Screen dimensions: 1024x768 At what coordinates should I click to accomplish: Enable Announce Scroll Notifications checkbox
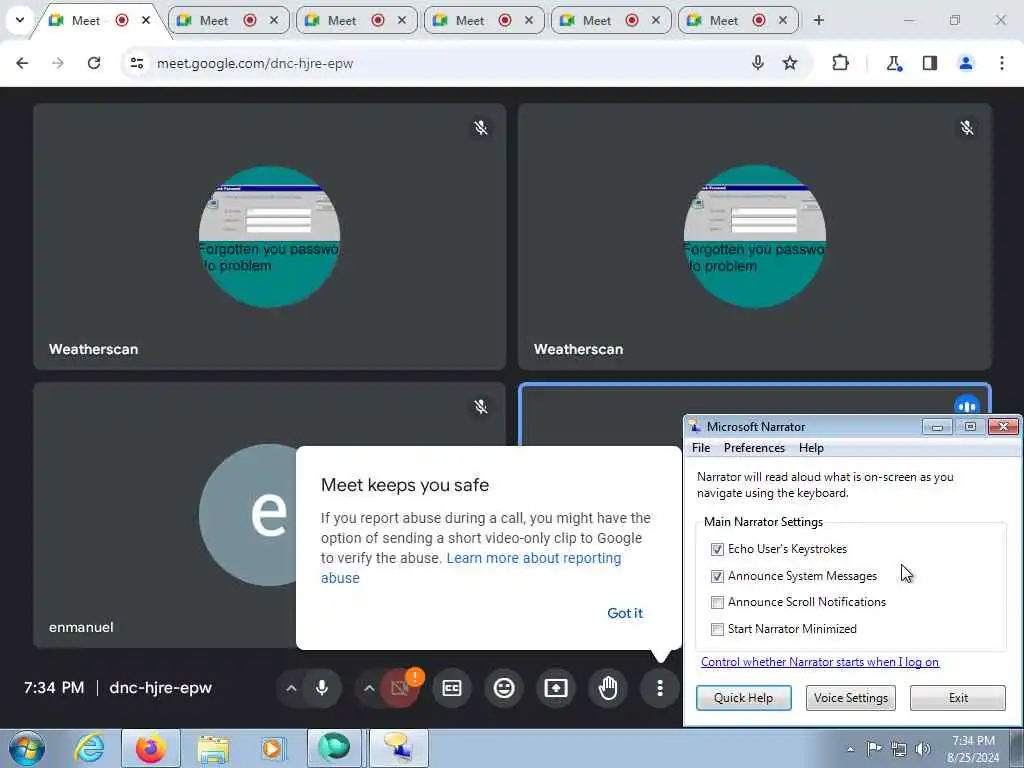717,602
